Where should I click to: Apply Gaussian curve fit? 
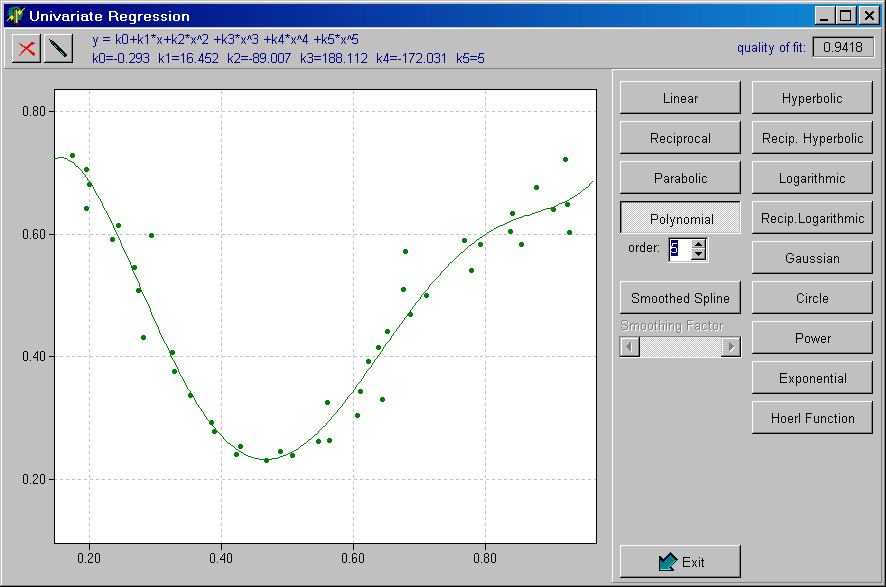[x=812, y=258]
